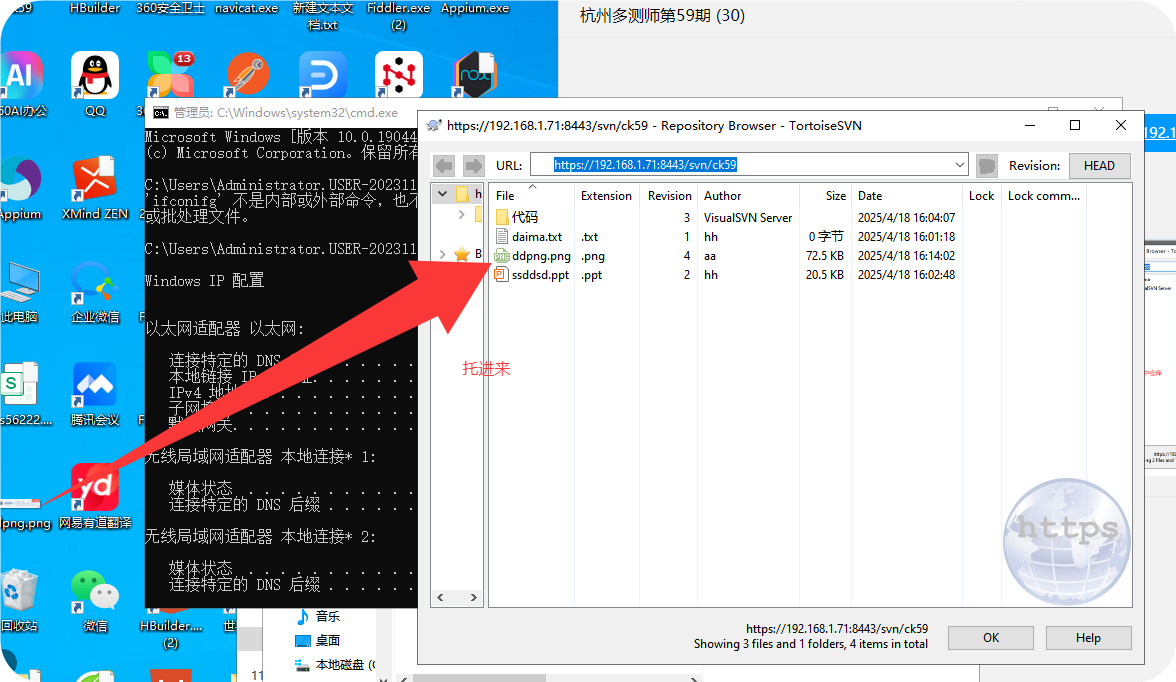This screenshot has height=682, width=1176.
Task: Select 音乐 in the Explorer sidebar
Action: tap(319, 616)
